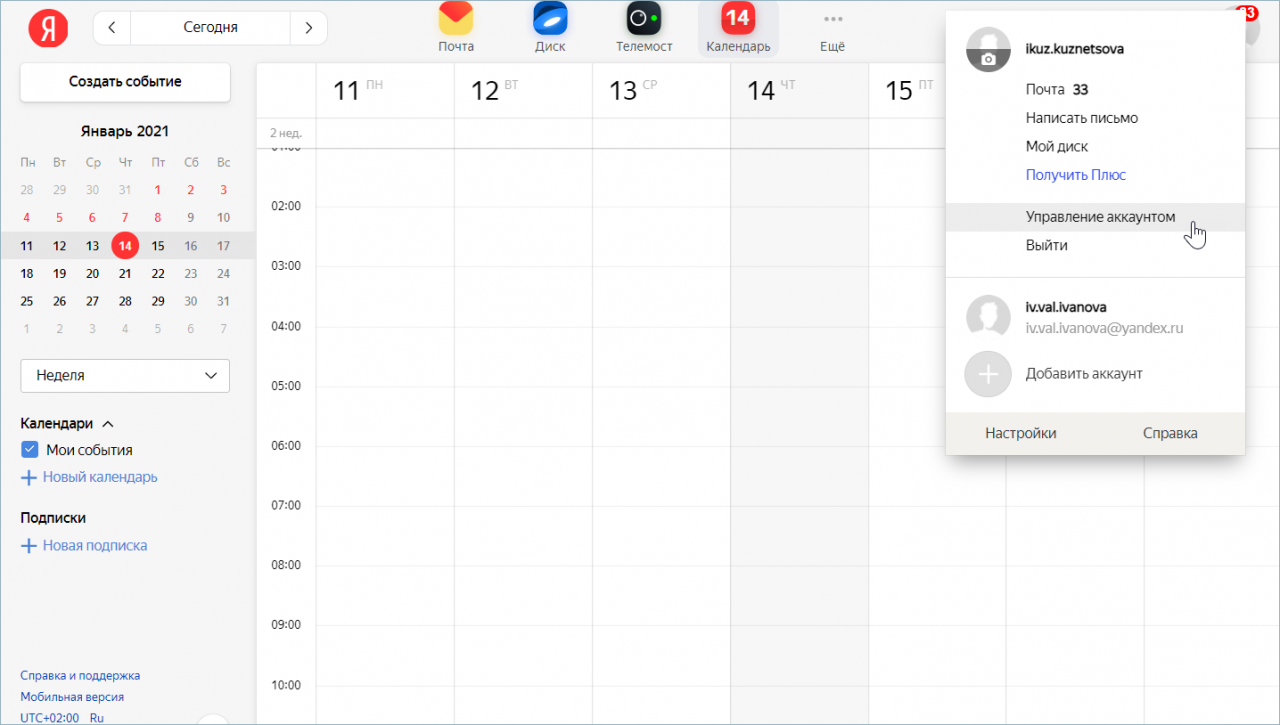The width and height of the screenshot is (1280, 725).
Task: Select January 10 in mini calendar
Action: (223, 218)
